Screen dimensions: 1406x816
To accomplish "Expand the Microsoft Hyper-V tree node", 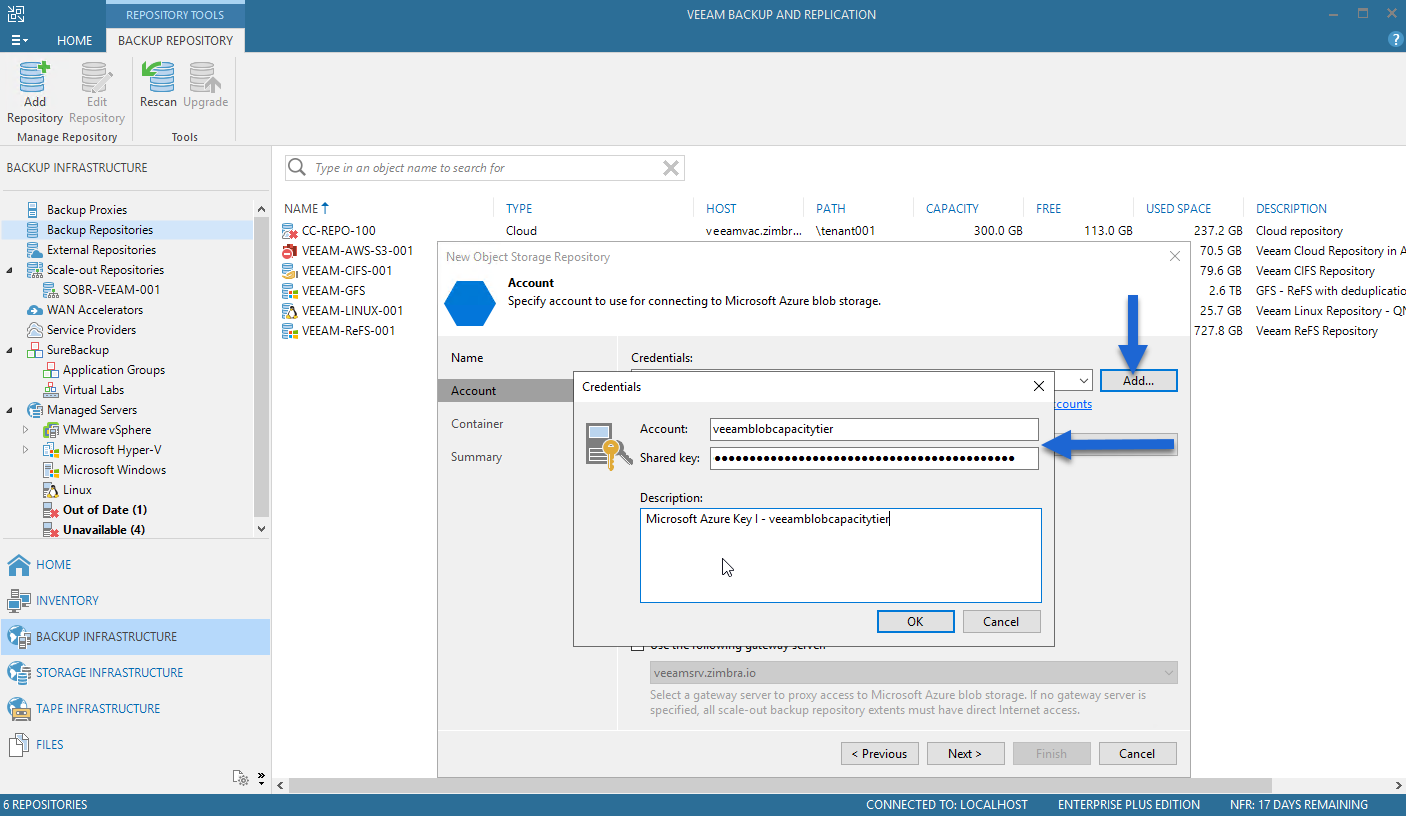I will [26, 450].
